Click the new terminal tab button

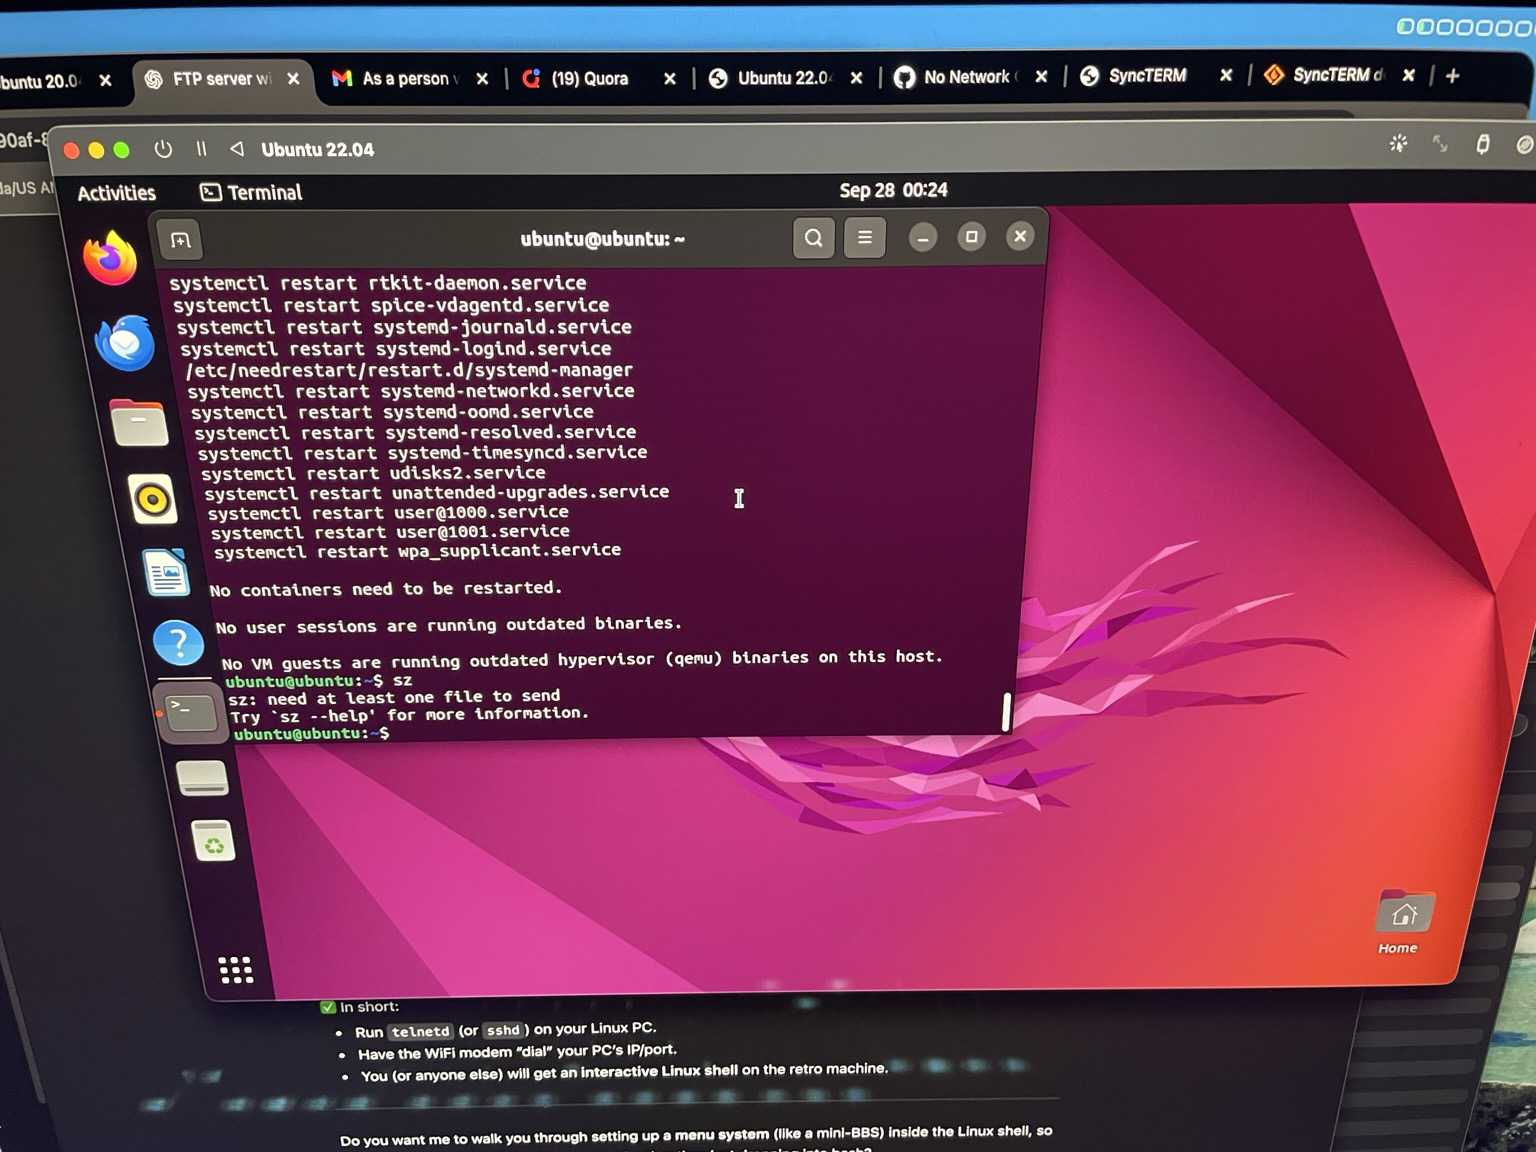(x=180, y=240)
